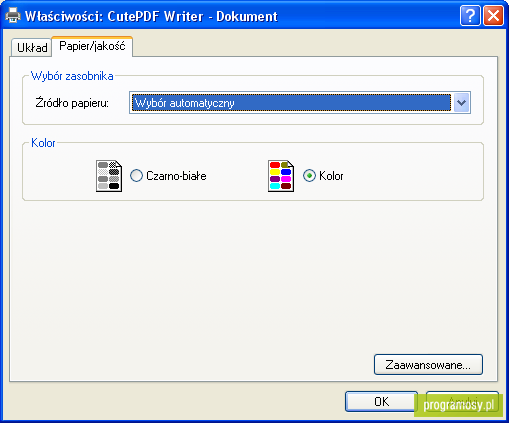Open Zaawansowane advanced settings
The image size is (509, 423).
428,365
